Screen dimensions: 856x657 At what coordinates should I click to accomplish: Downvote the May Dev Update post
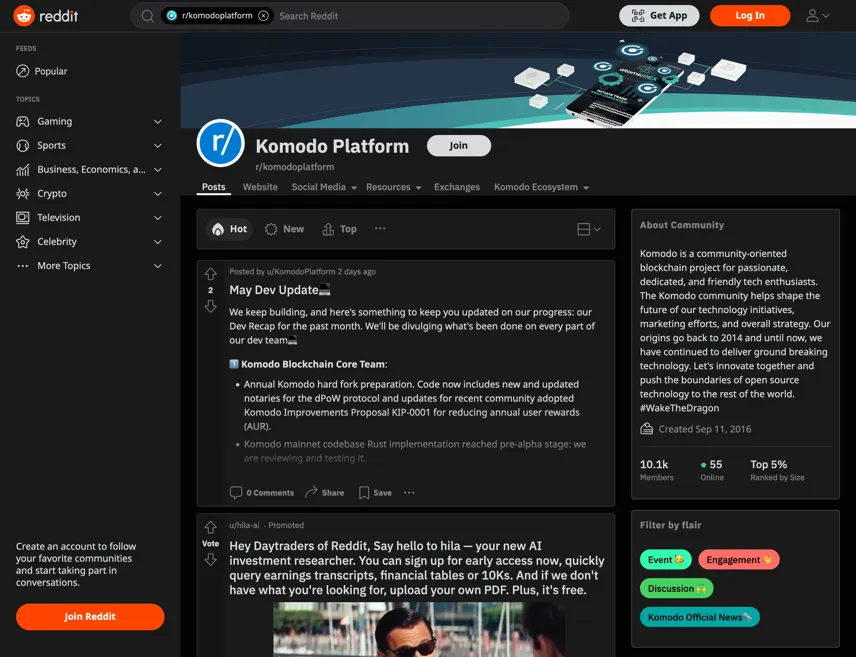(x=211, y=306)
